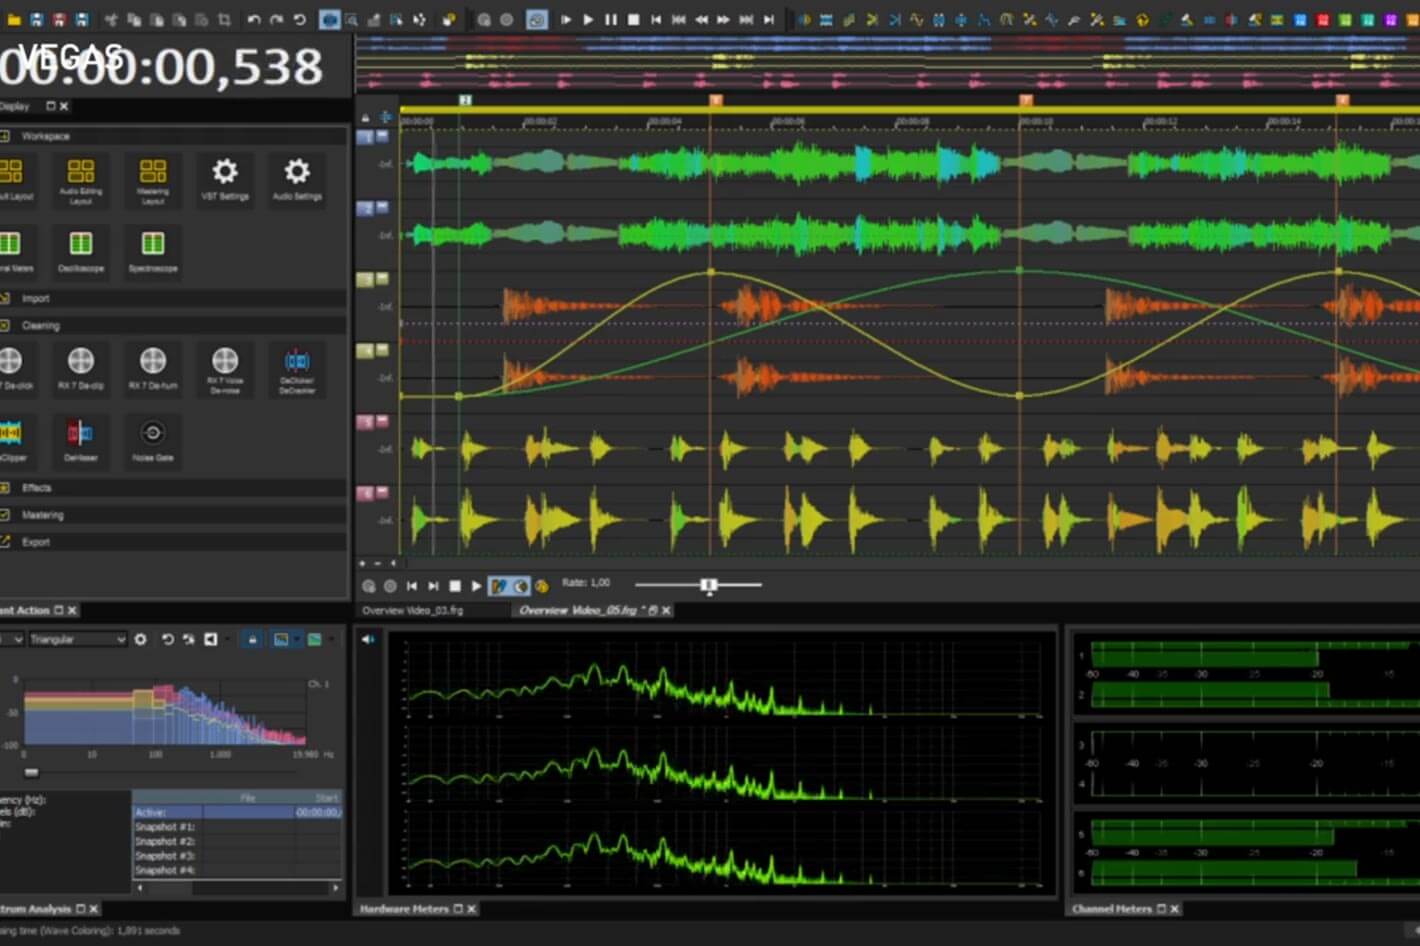Go to start in data window transport
Screen dimensions: 1420x946
(411, 586)
